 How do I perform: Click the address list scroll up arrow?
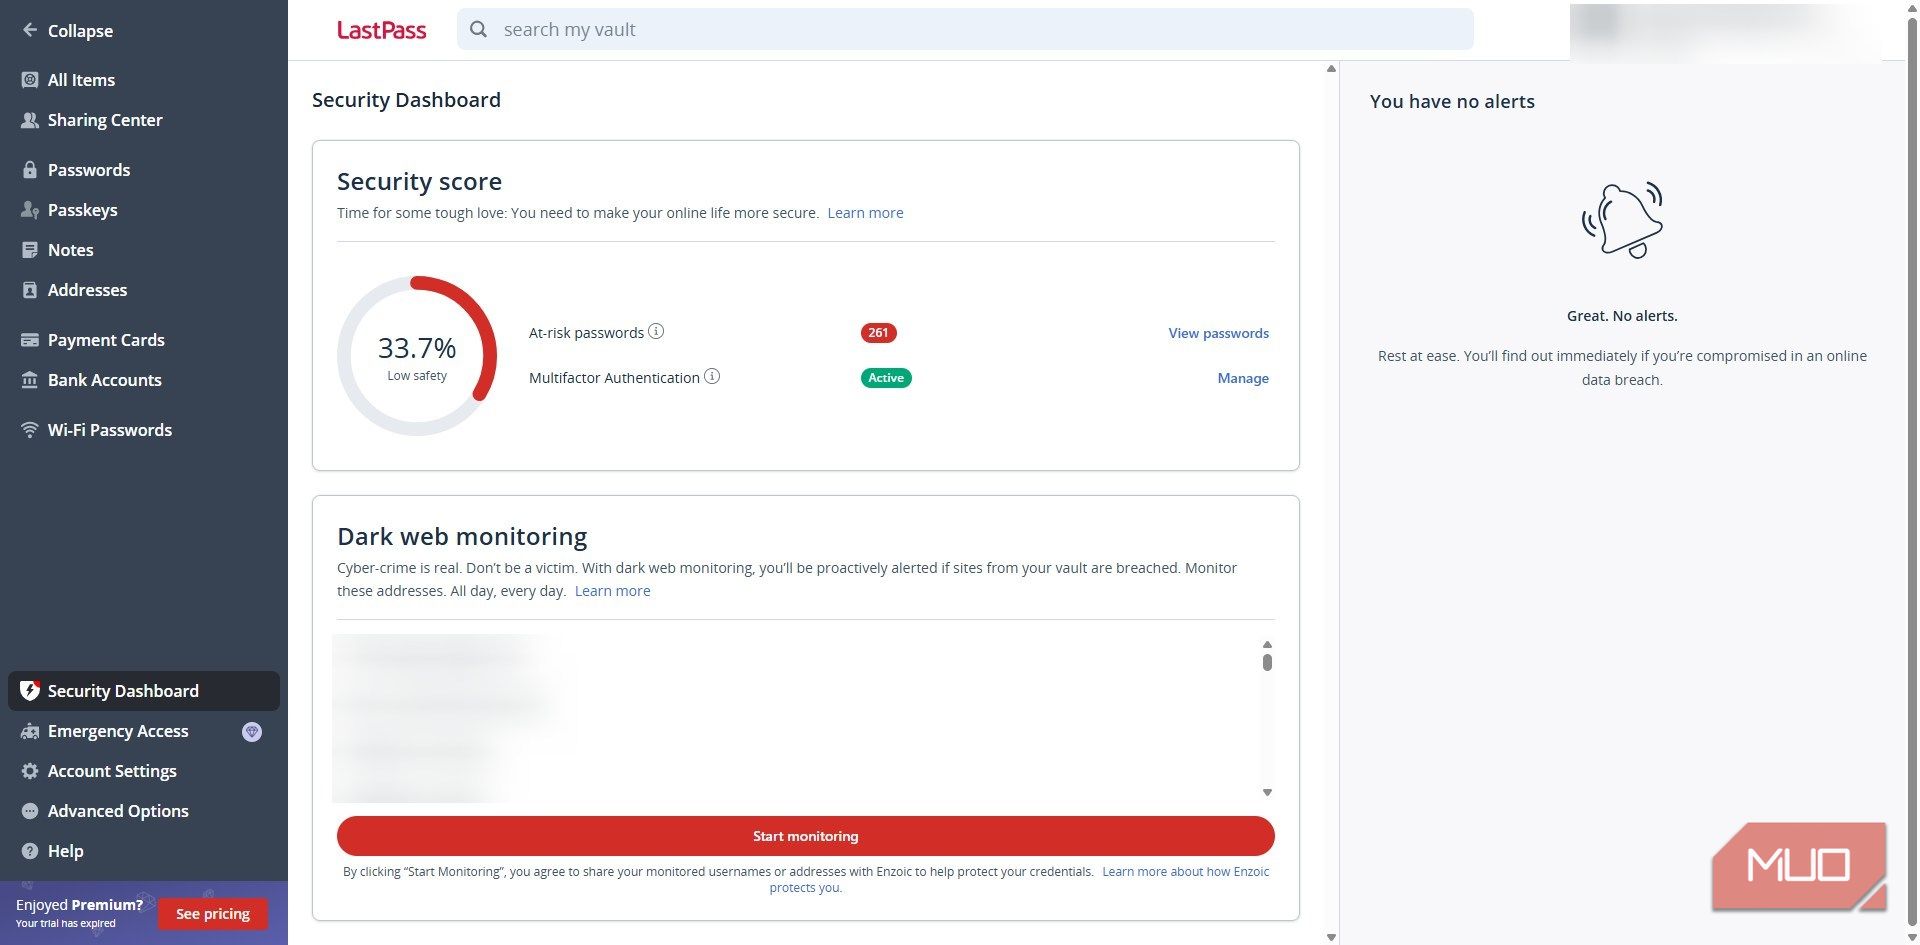click(1267, 644)
